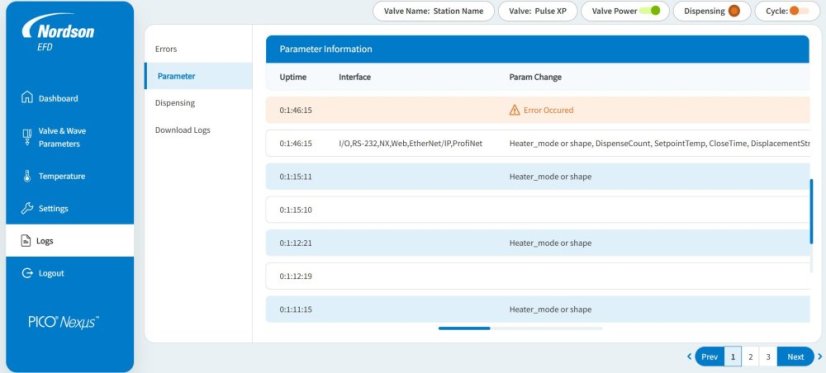Click the vertical scrollbar thumb of the table
826x373 pixels.
[x=811, y=211]
